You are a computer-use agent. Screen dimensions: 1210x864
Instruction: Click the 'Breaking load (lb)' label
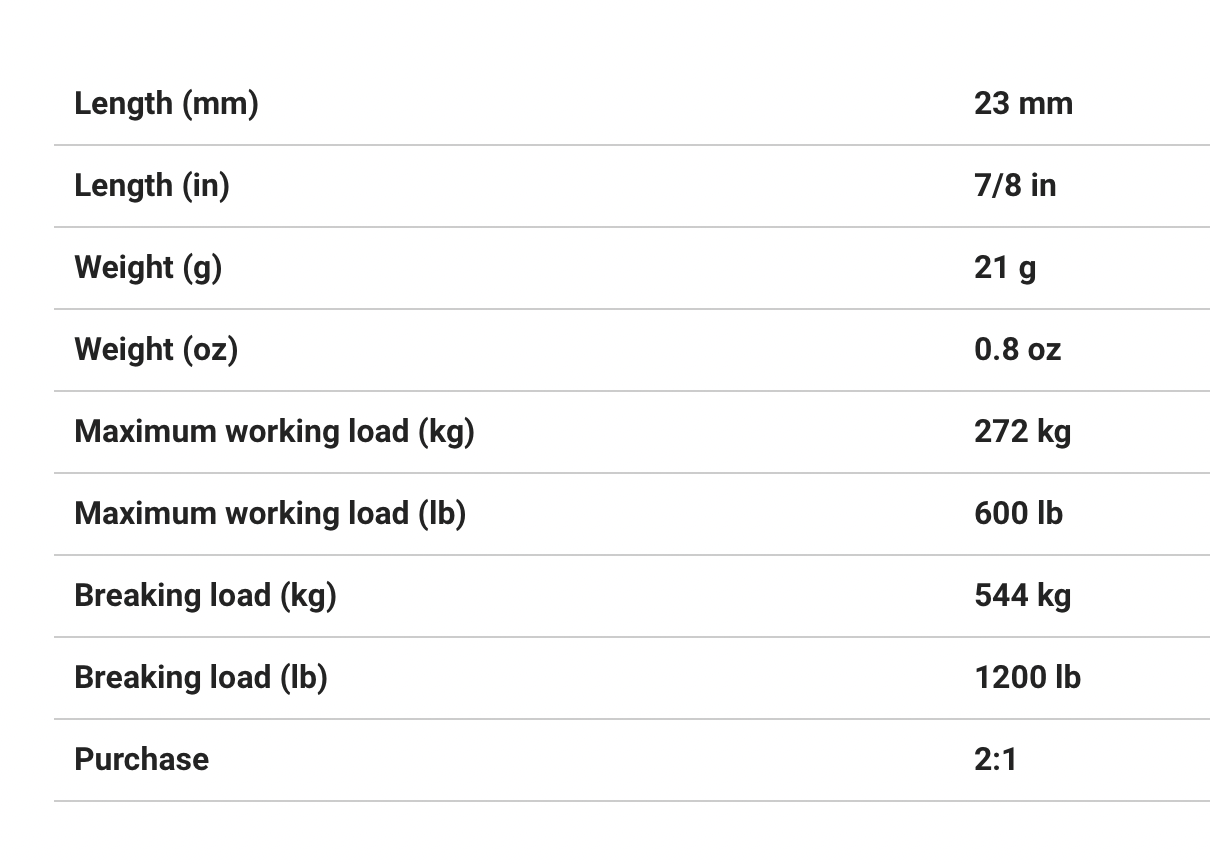pyautogui.click(x=201, y=677)
